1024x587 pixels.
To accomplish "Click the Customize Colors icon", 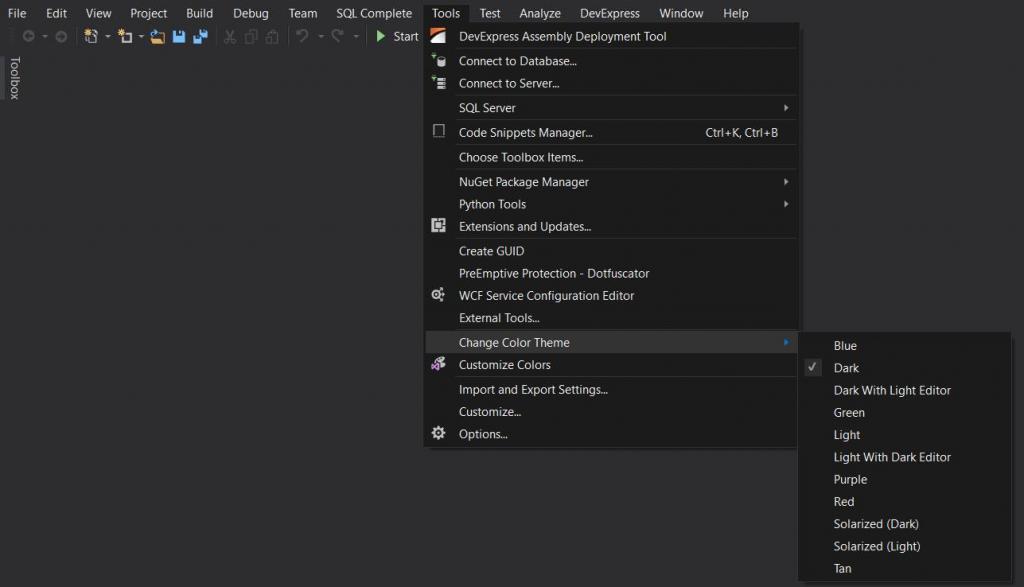I will [437, 364].
